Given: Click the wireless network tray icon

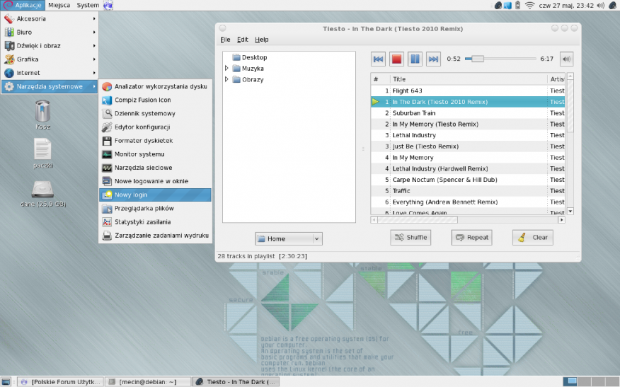Looking at the screenshot, I should [529, 5].
